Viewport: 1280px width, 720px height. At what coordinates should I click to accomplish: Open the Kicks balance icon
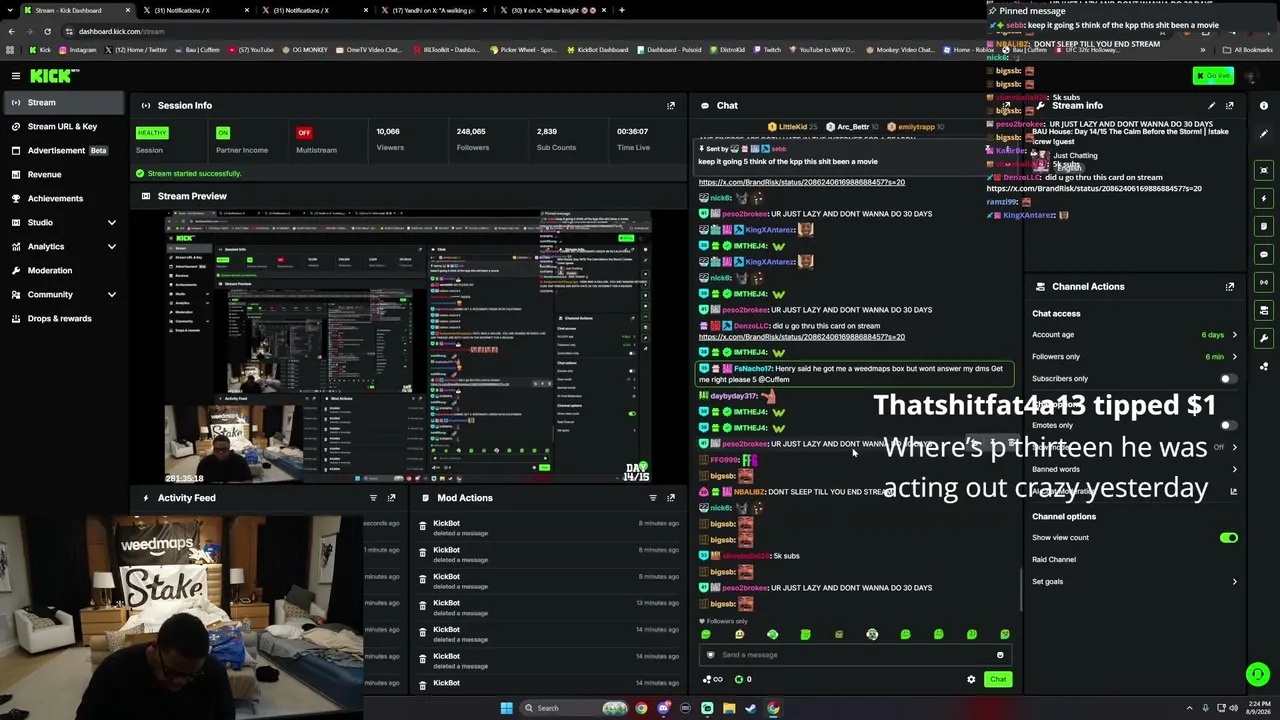coord(739,680)
